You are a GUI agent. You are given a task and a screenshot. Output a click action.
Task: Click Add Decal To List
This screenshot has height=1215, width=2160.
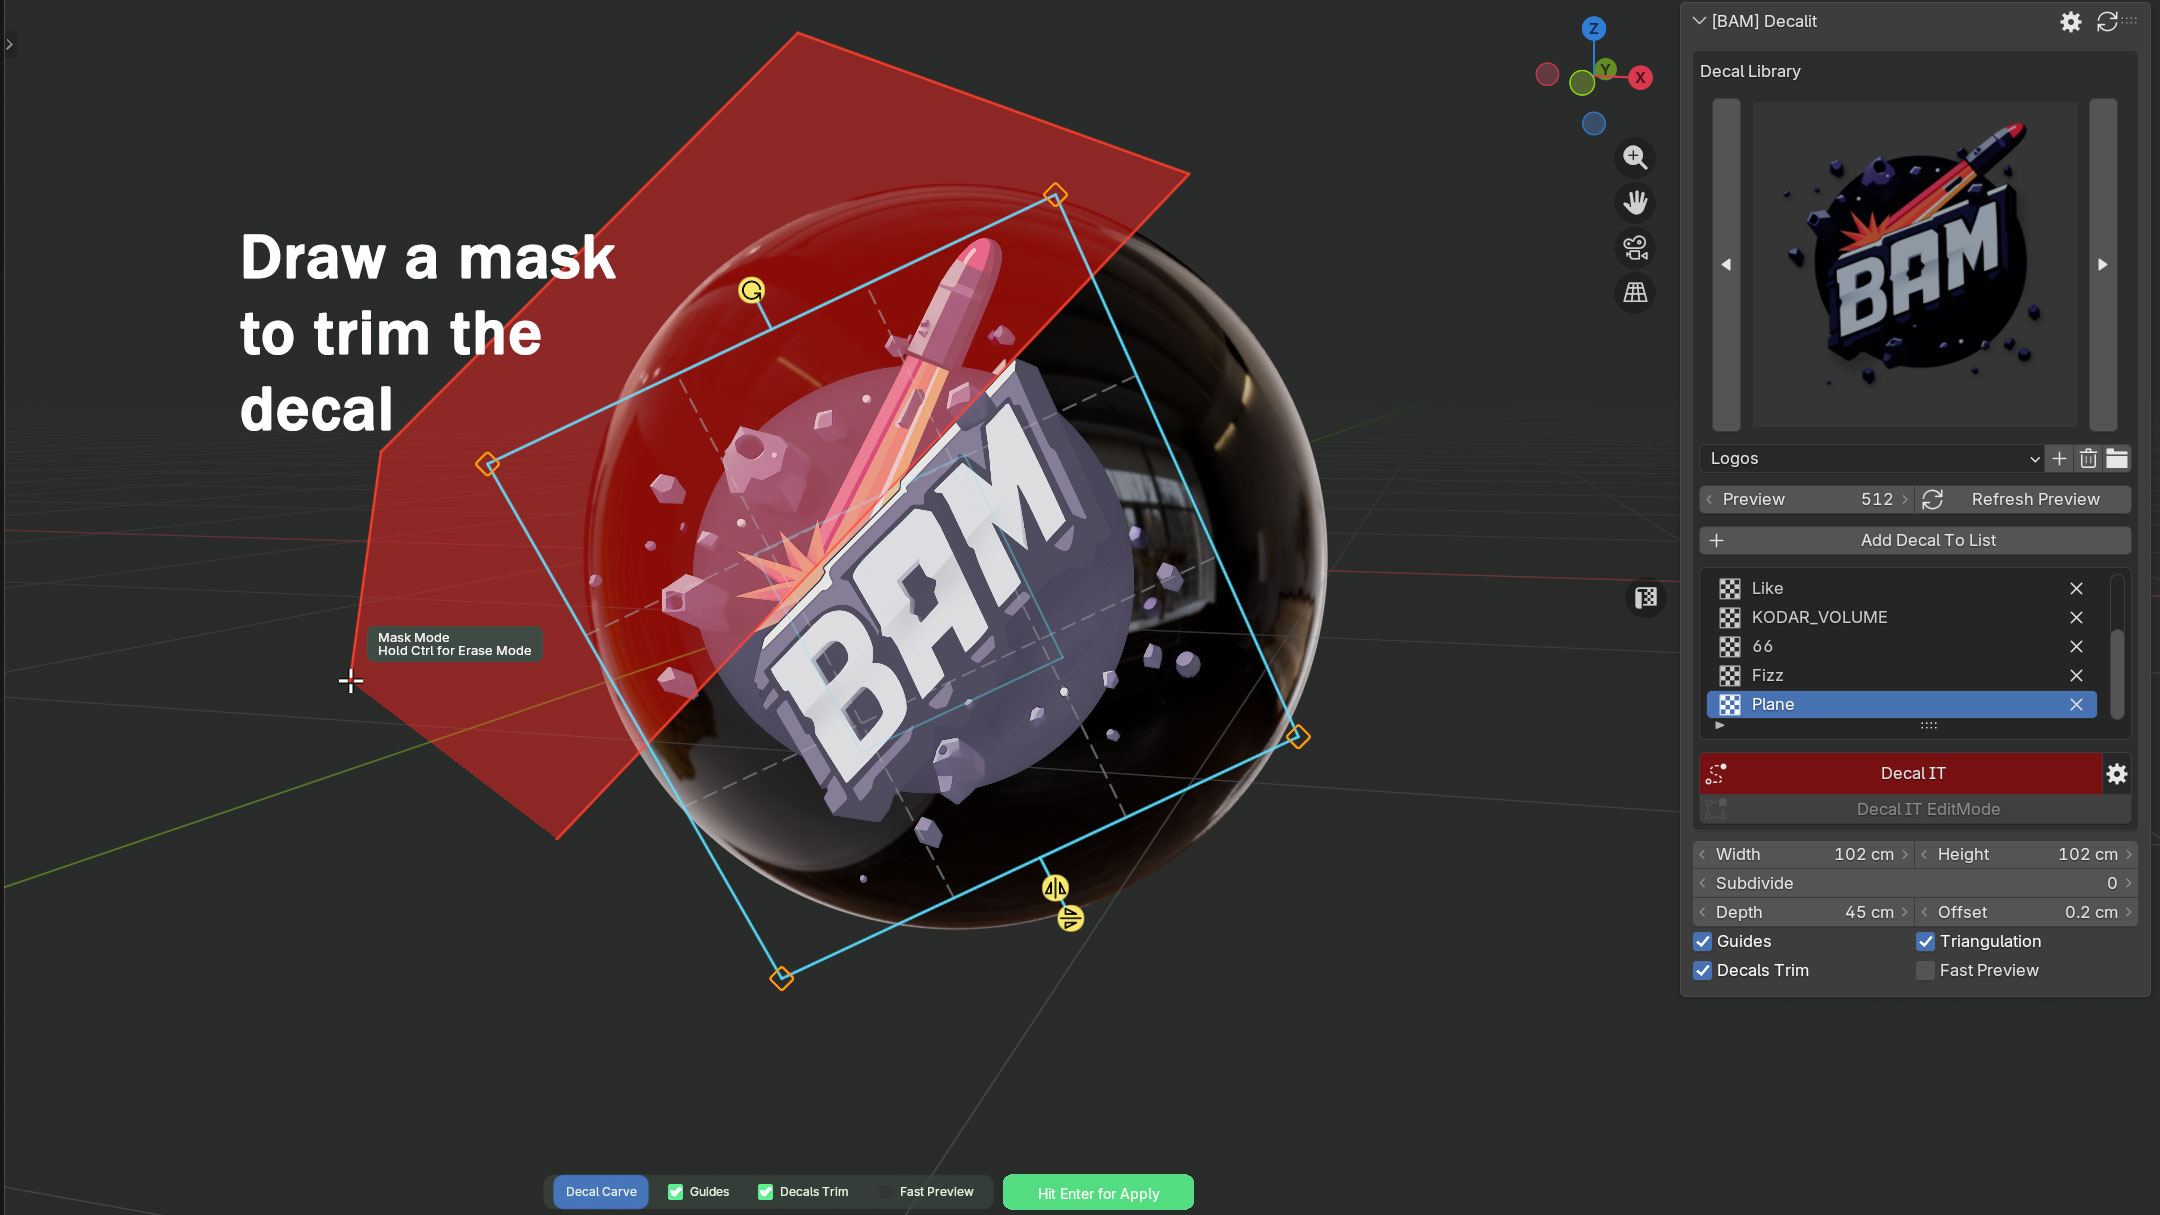[1915, 541]
